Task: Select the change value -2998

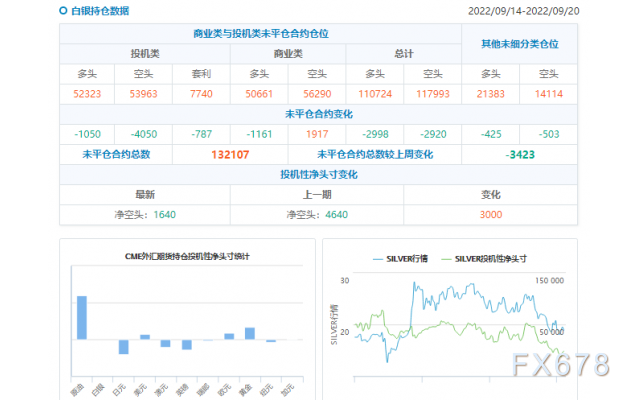Action: pos(375,134)
